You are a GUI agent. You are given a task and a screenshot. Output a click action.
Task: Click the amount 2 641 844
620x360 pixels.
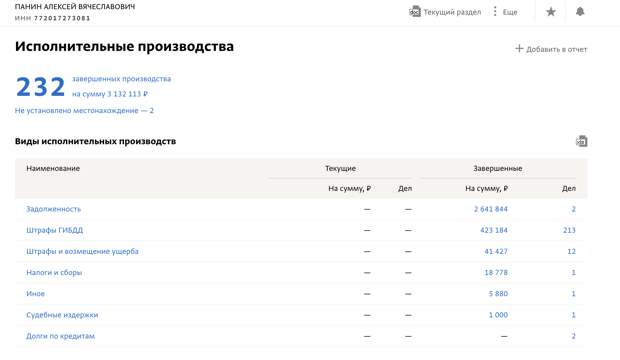[491, 209]
